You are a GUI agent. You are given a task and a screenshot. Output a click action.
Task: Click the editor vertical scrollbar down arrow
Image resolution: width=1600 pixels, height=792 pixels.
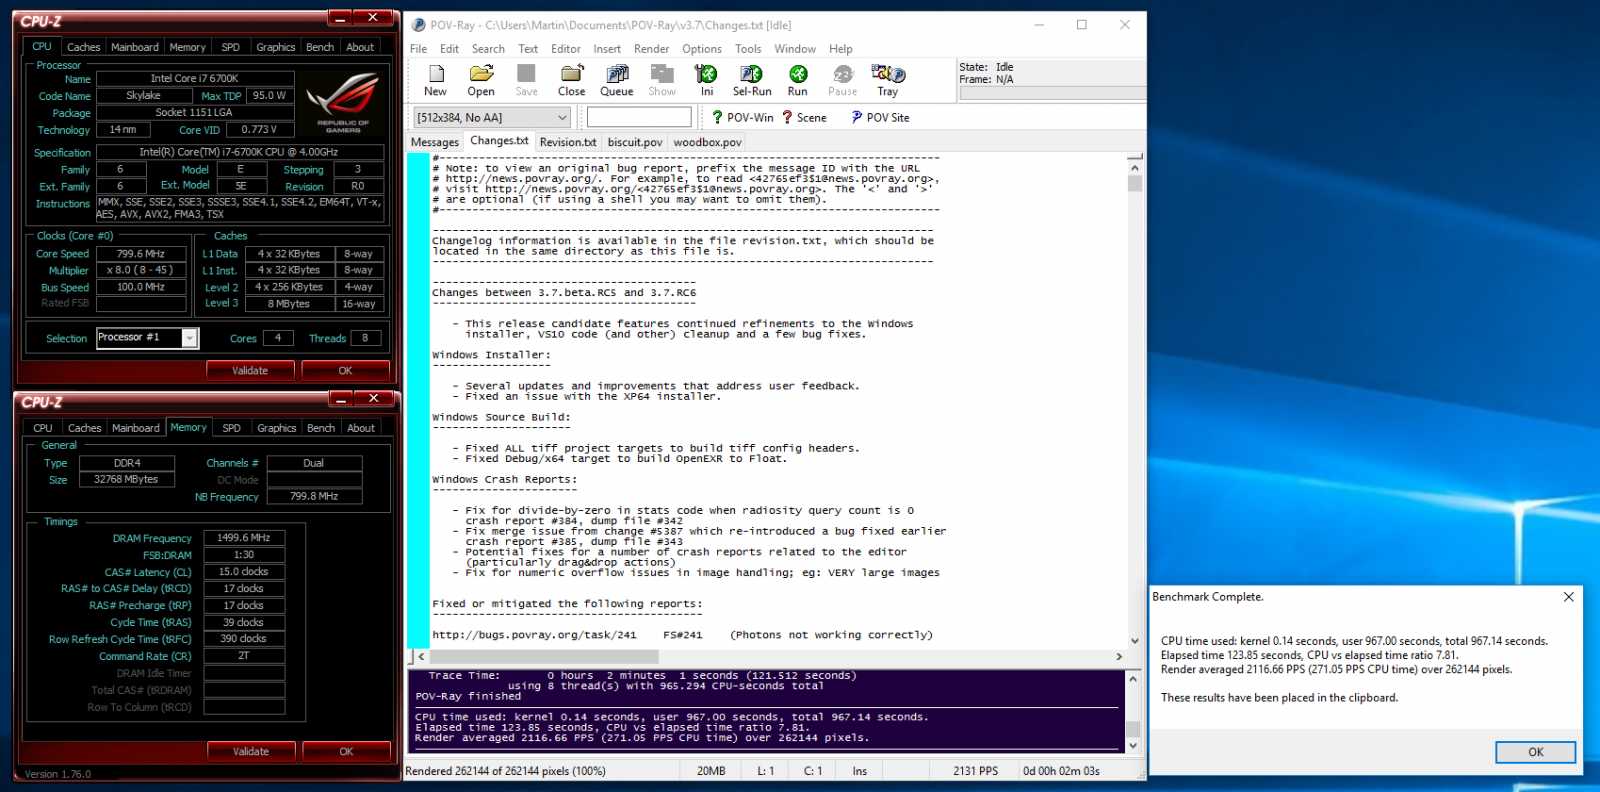coord(1135,641)
